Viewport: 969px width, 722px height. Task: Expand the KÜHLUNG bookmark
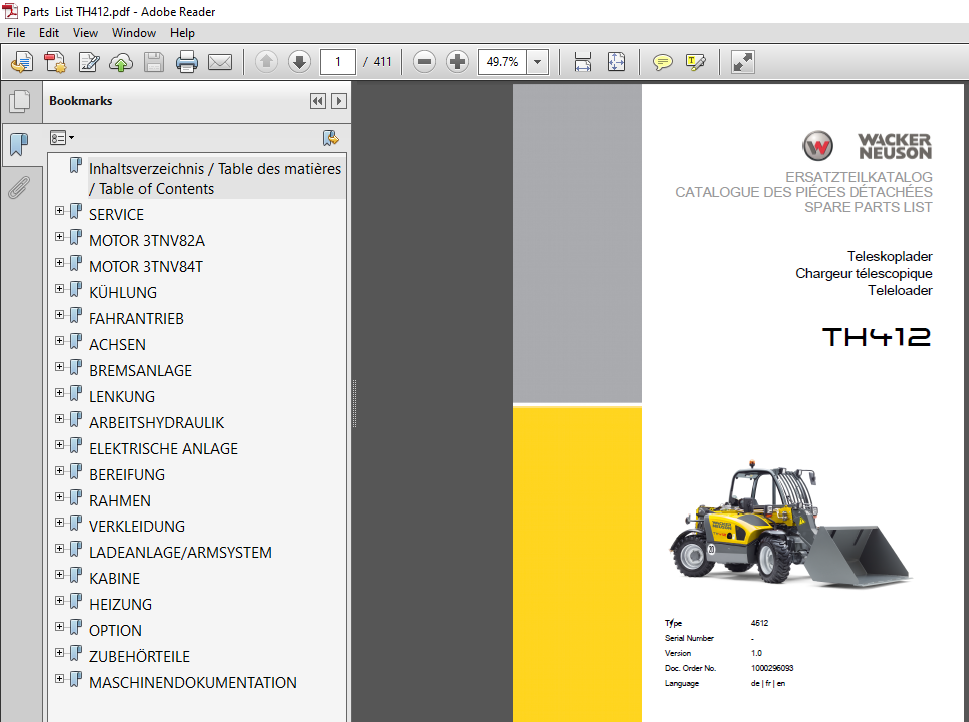pos(59,289)
